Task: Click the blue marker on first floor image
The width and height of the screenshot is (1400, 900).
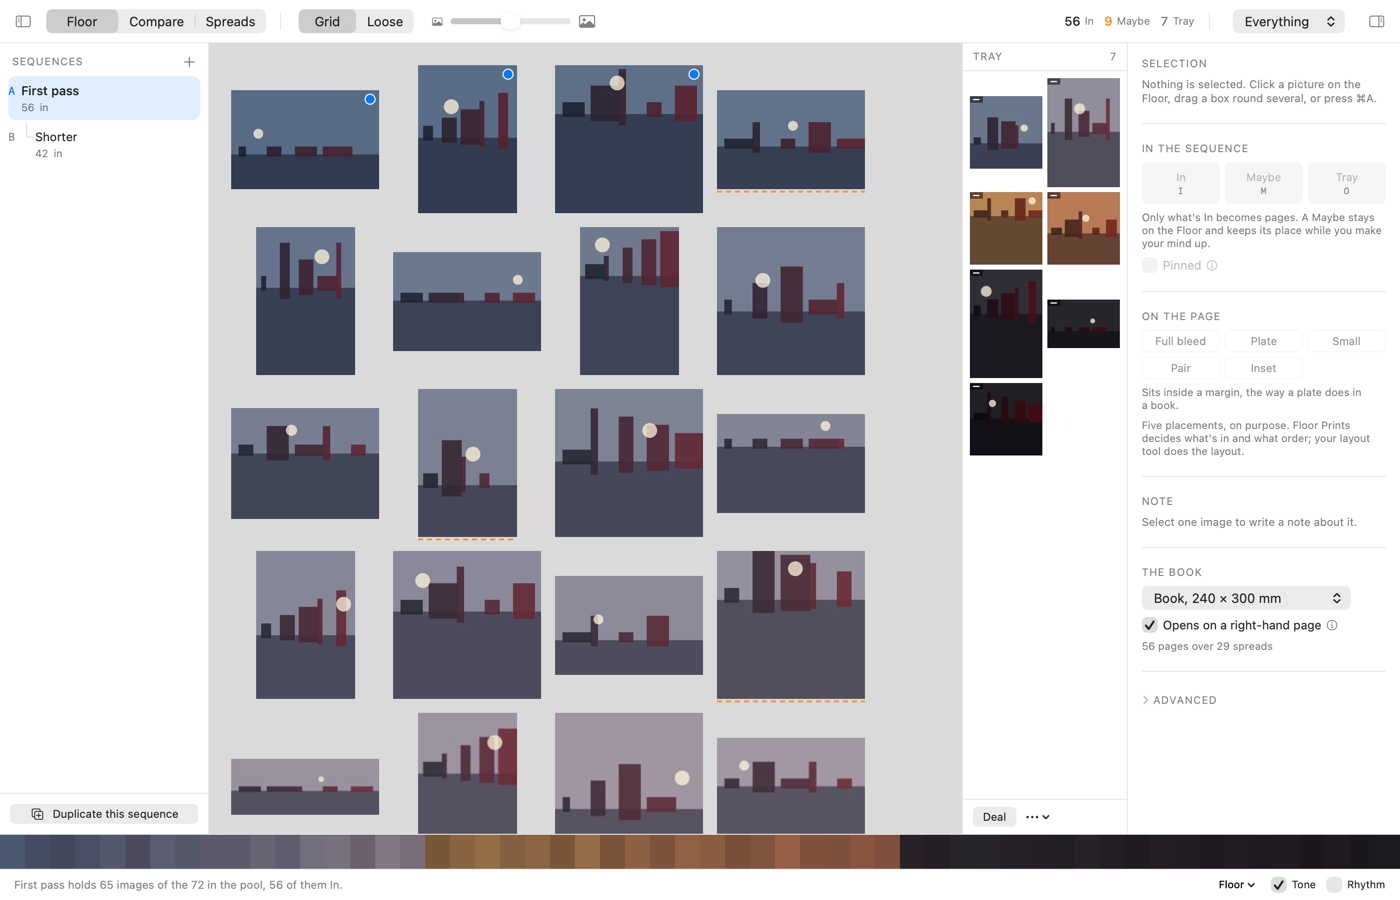Action: click(x=370, y=99)
